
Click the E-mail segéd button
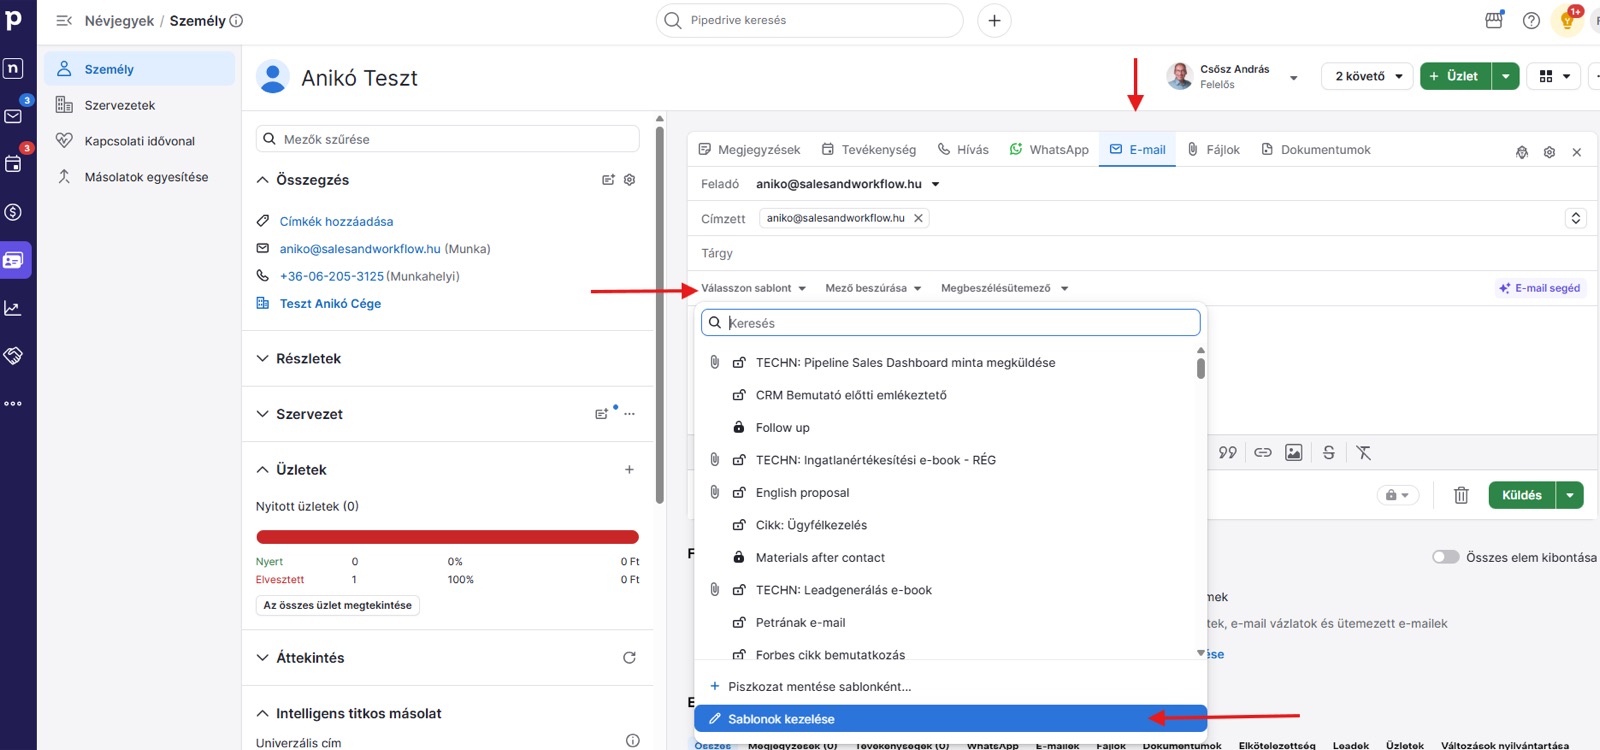[x=1540, y=288]
